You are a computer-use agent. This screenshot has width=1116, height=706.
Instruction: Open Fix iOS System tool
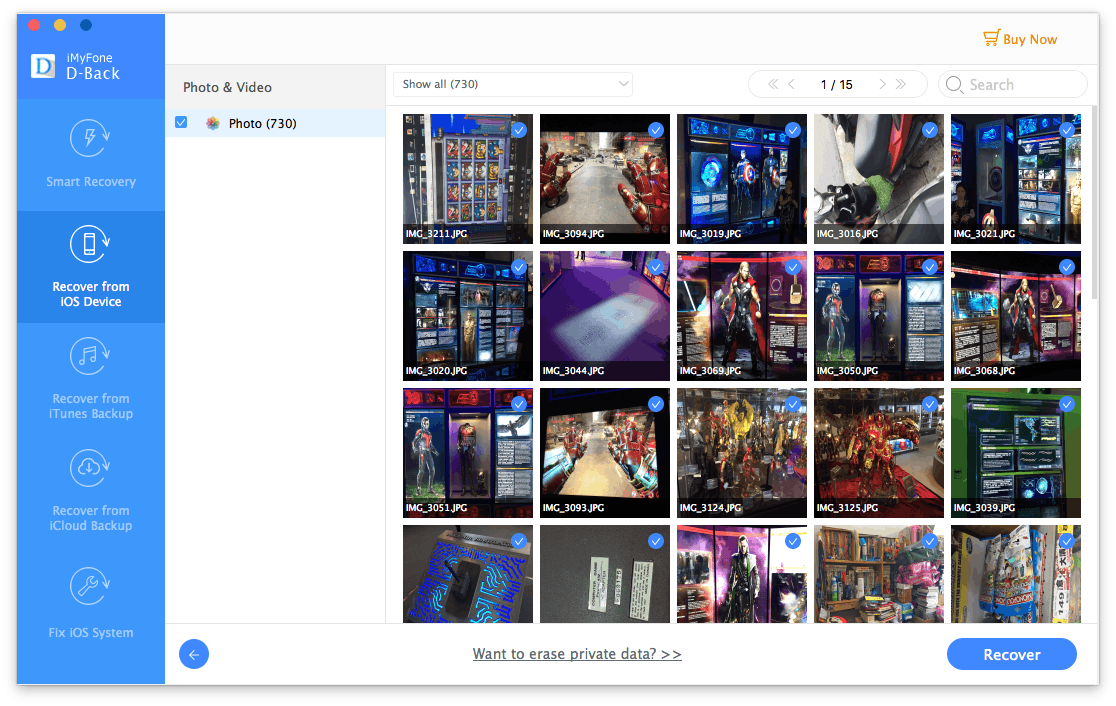point(90,603)
